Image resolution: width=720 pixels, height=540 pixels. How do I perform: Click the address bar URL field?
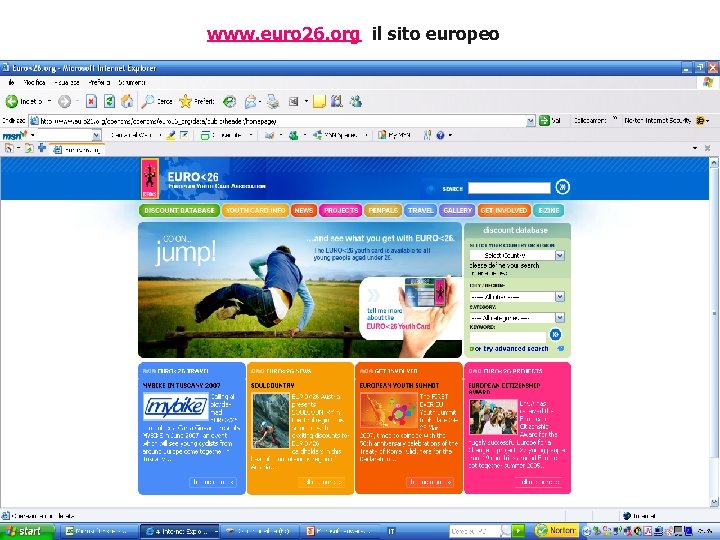coord(278,121)
